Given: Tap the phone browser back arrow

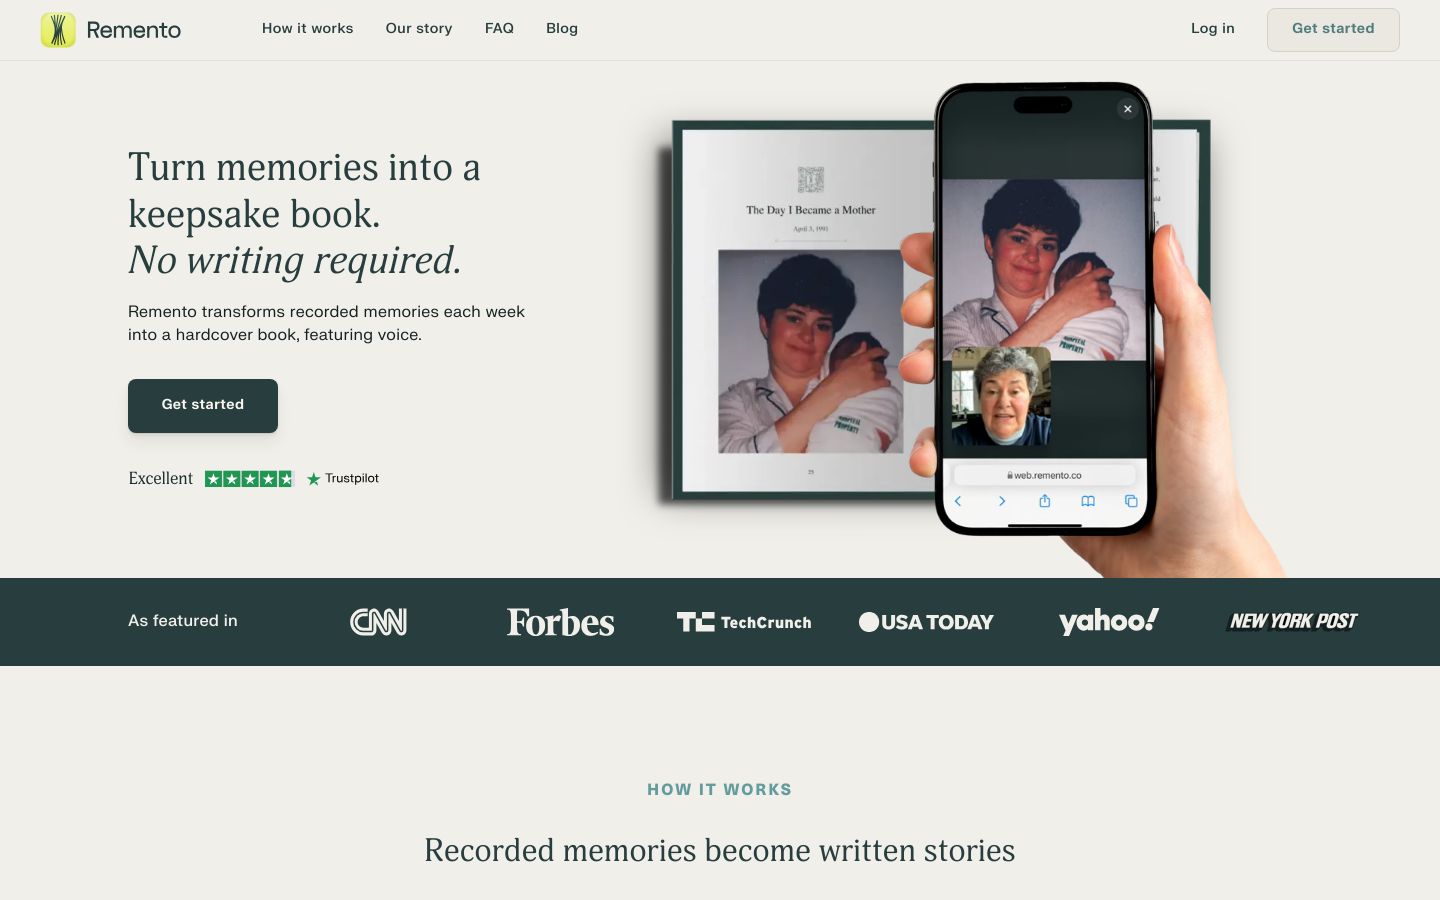Looking at the screenshot, I should click(x=958, y=501).
